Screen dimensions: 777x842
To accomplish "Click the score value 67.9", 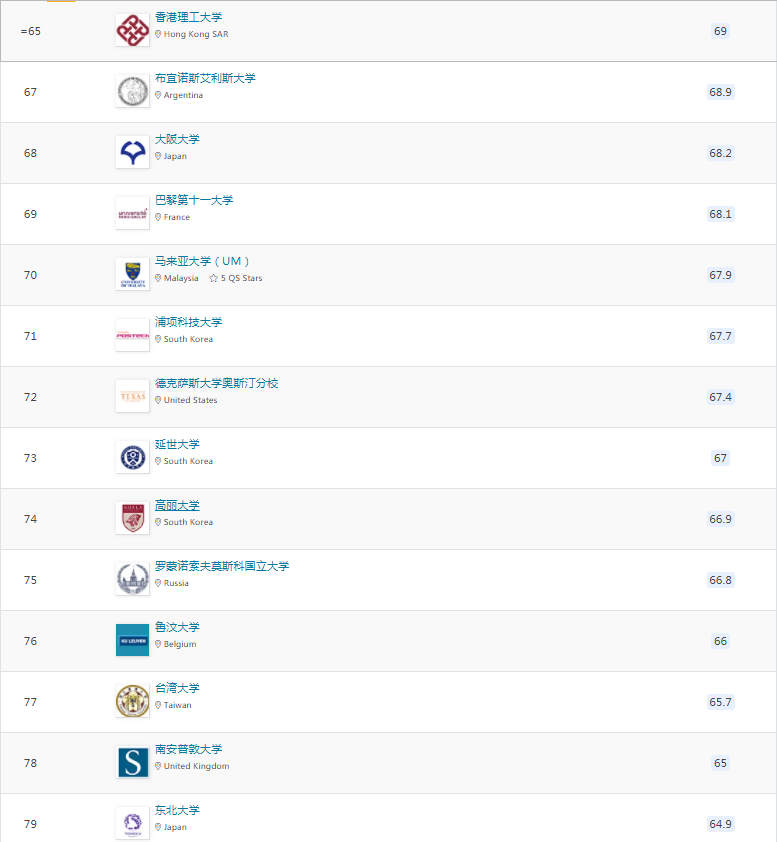I will click(720, 275).
